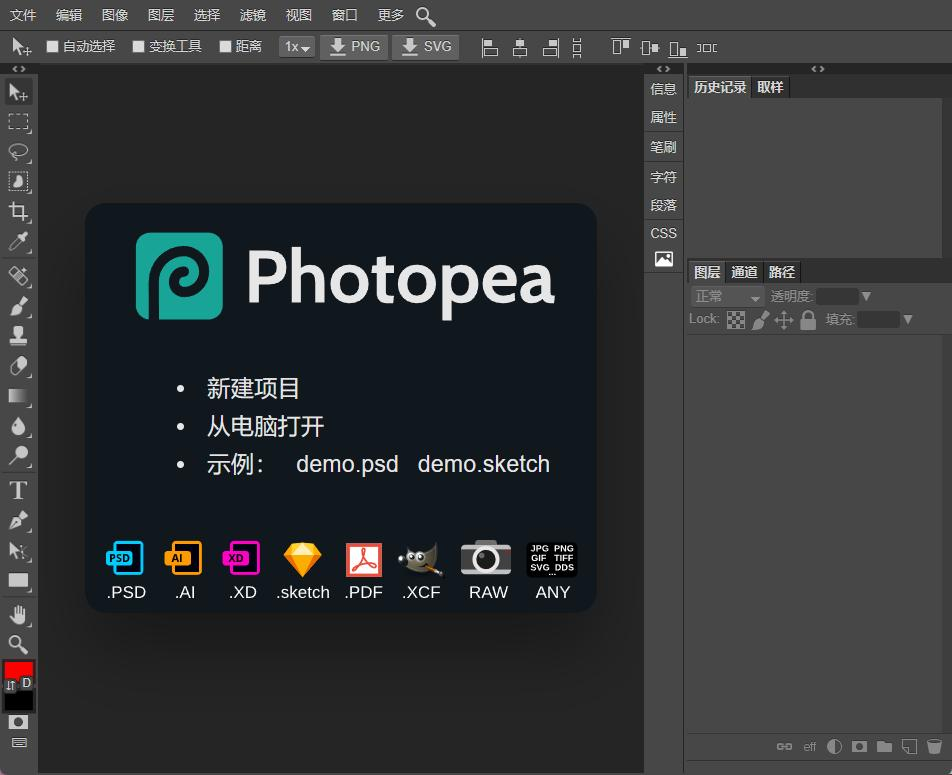Toggle lock position cross-arrows icon
Screen dimensions: 952x775
(x=784, y=319)
